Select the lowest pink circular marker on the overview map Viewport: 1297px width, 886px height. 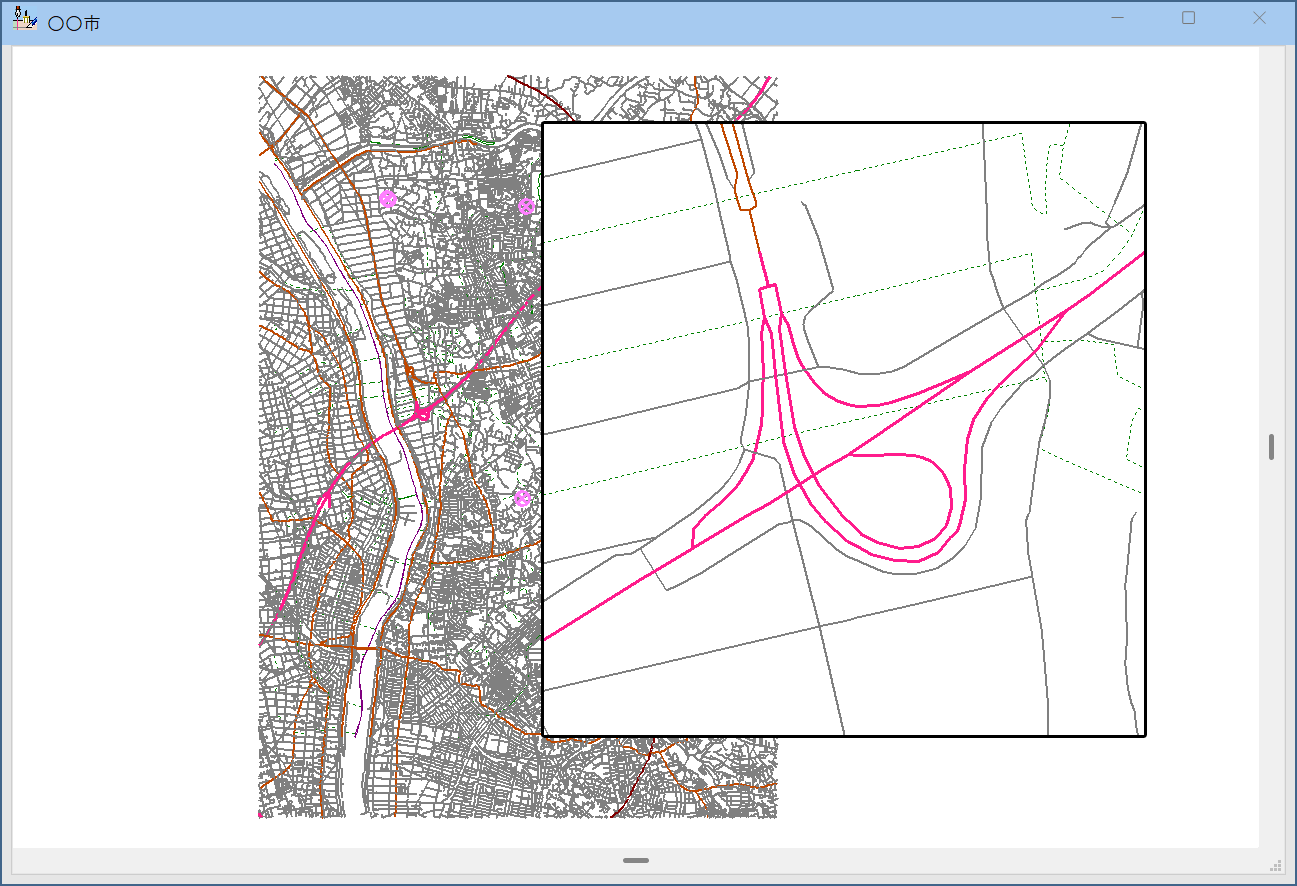pyautogui.click(x=522, y=497)
